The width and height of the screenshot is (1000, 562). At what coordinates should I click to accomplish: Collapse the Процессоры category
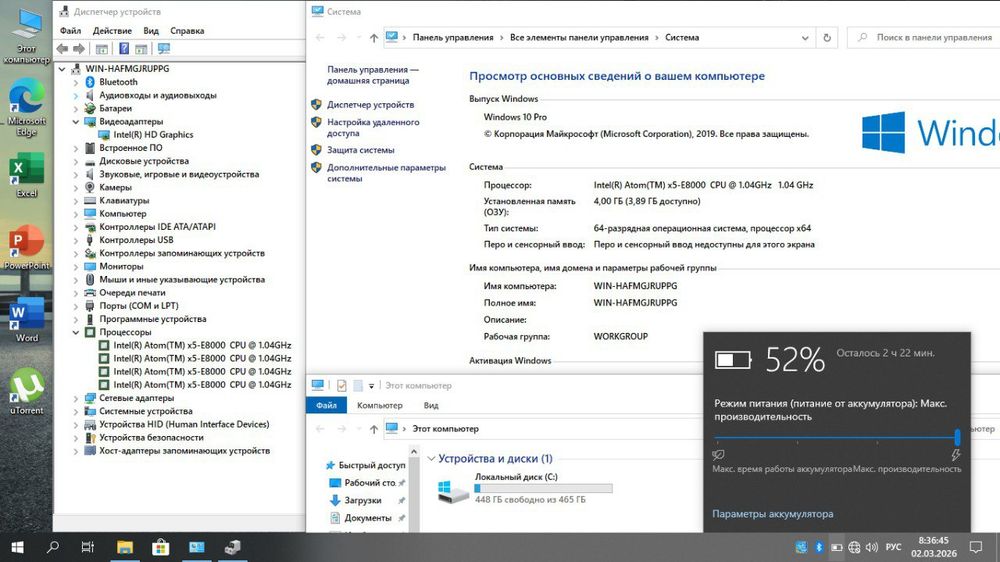point(76,332)
